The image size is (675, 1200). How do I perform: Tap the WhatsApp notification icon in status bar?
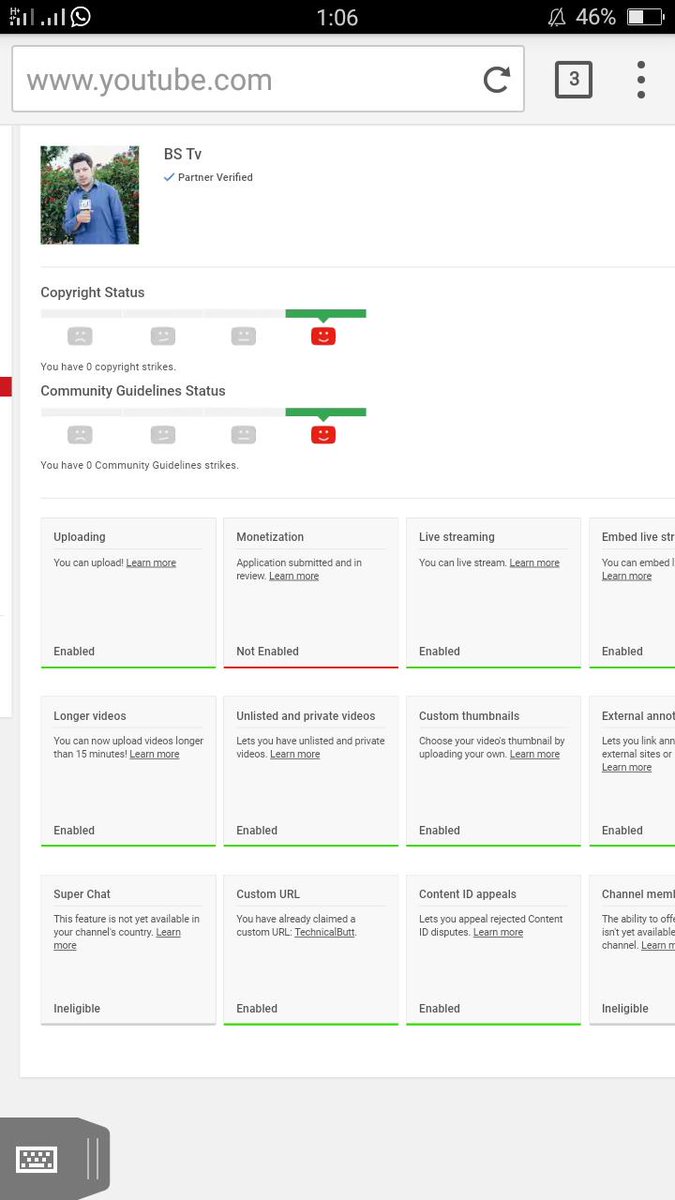click(x=80, y=16)
